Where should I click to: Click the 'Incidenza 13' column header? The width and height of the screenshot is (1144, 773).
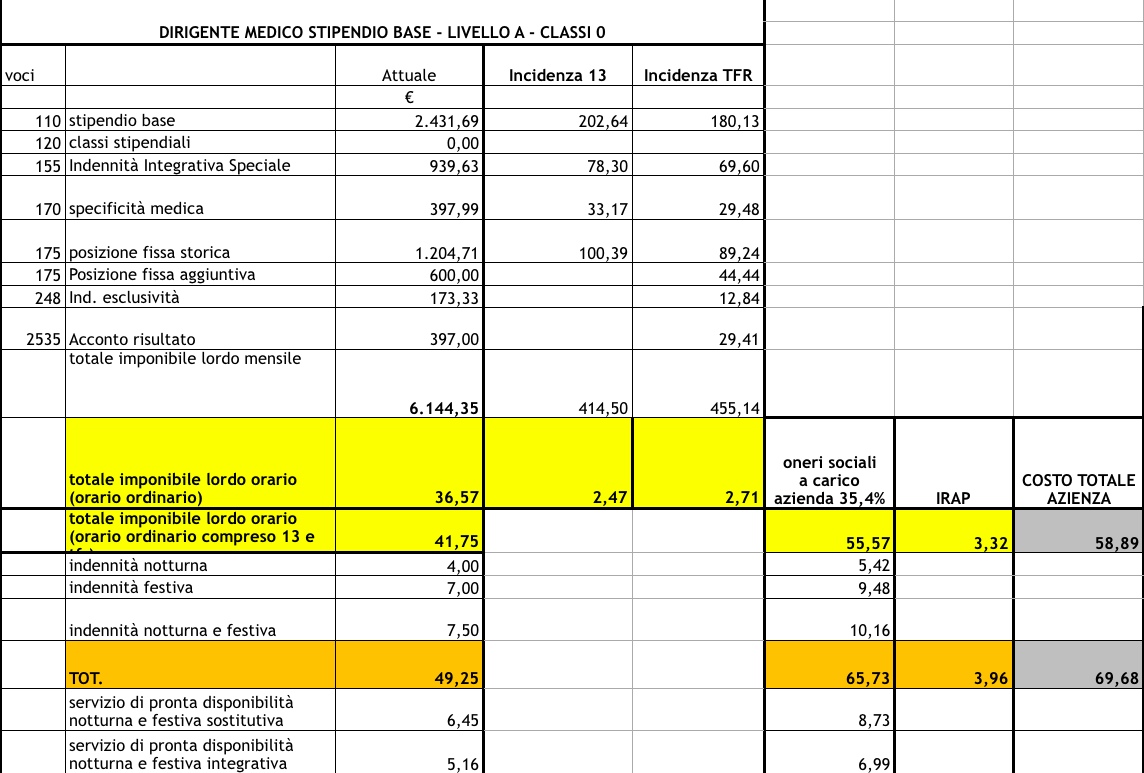(557, 75)
